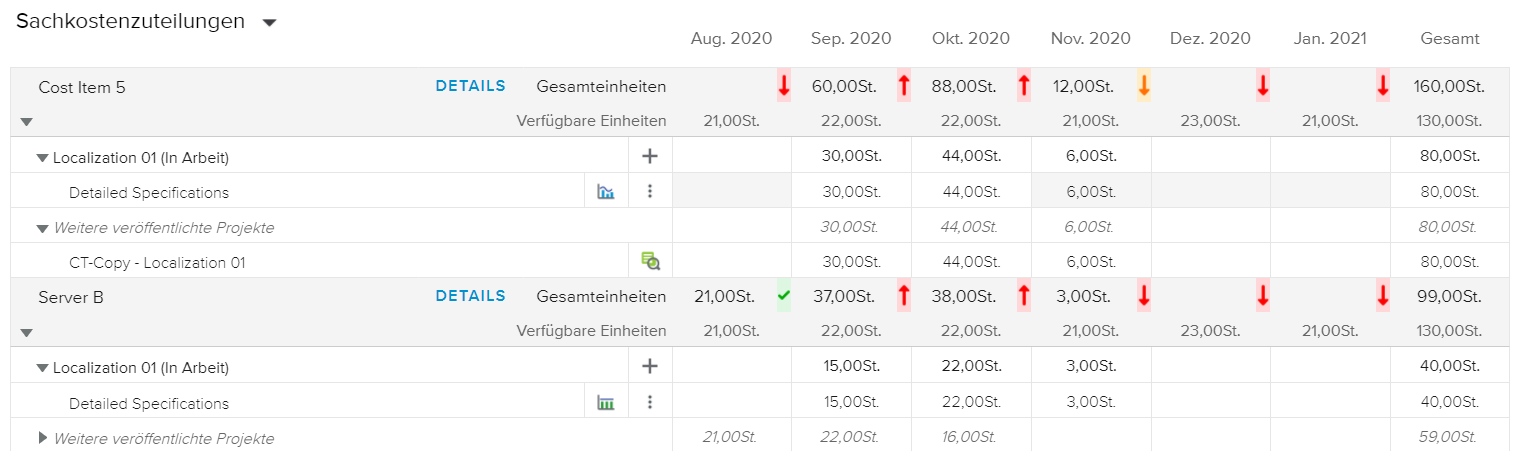Screen dimensions: 1514x451
Task: Open chart icon for Cost Item 5 Detailed Specifications
Action: click(x=606, y=192)
